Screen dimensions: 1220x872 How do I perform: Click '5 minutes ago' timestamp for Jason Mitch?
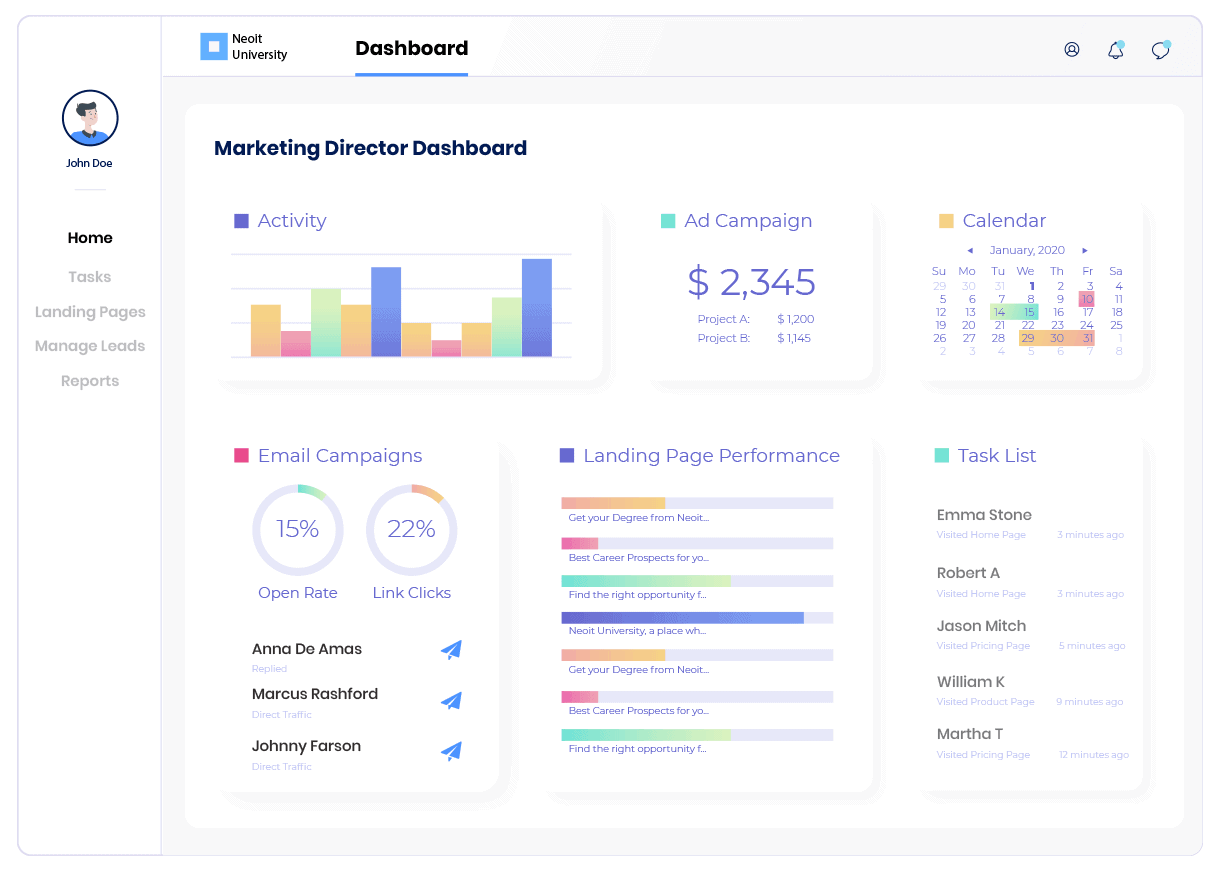[x=1092, y=646]
